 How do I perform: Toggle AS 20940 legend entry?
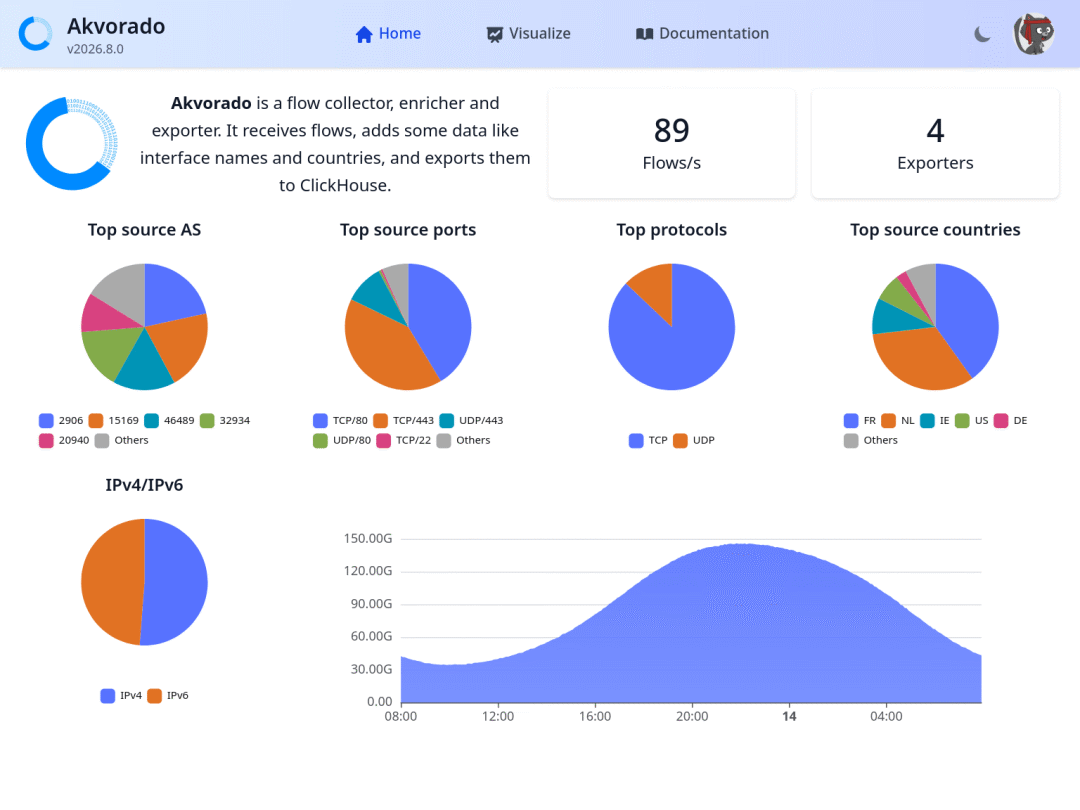(x=64, y=440)
